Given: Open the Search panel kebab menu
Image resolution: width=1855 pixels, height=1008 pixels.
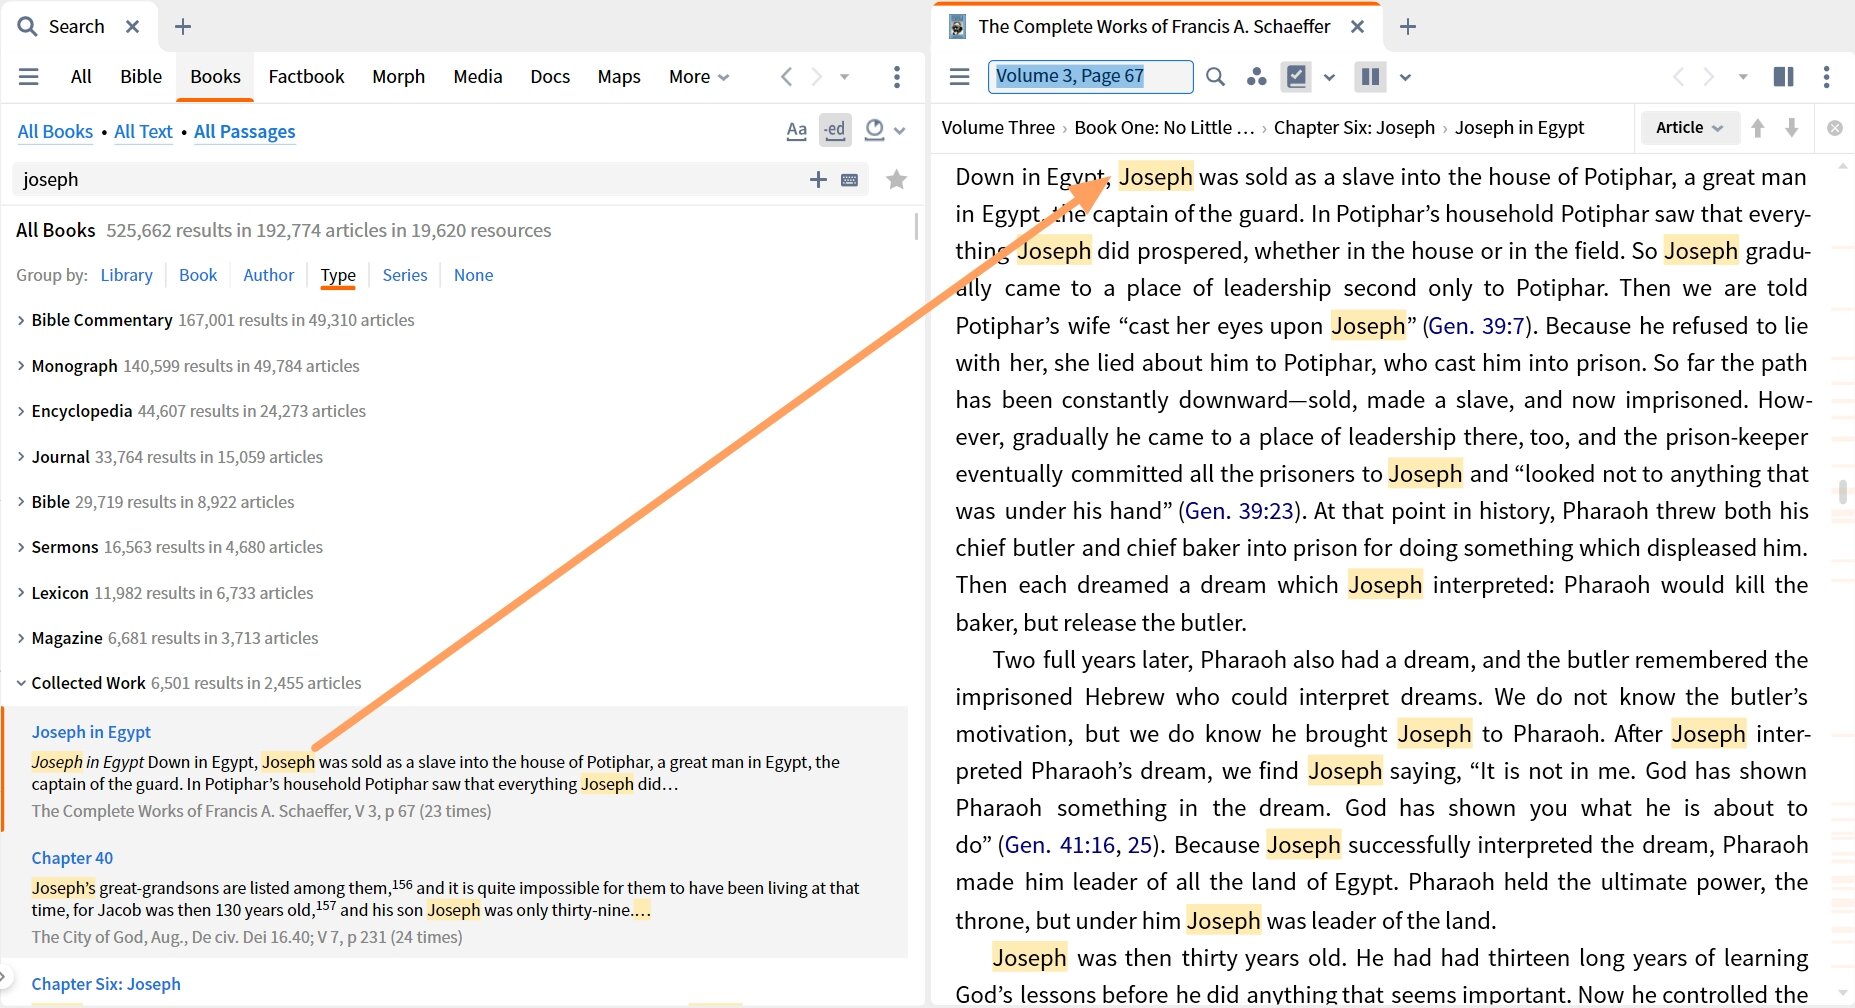Looking at the screenshot, I should click(896, 77).
